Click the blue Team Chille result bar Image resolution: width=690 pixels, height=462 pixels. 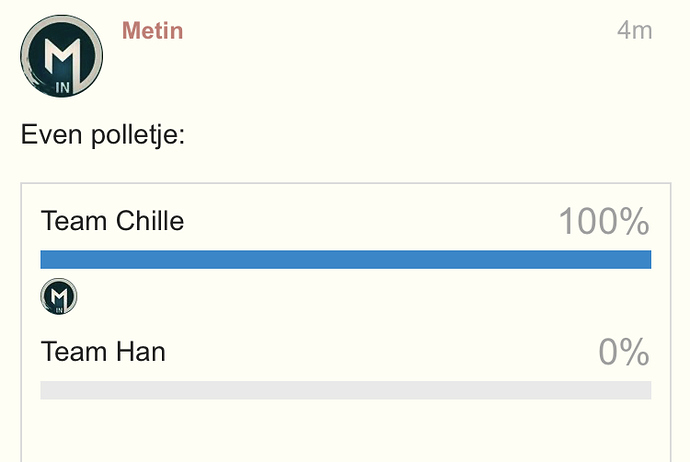point(345,260)
